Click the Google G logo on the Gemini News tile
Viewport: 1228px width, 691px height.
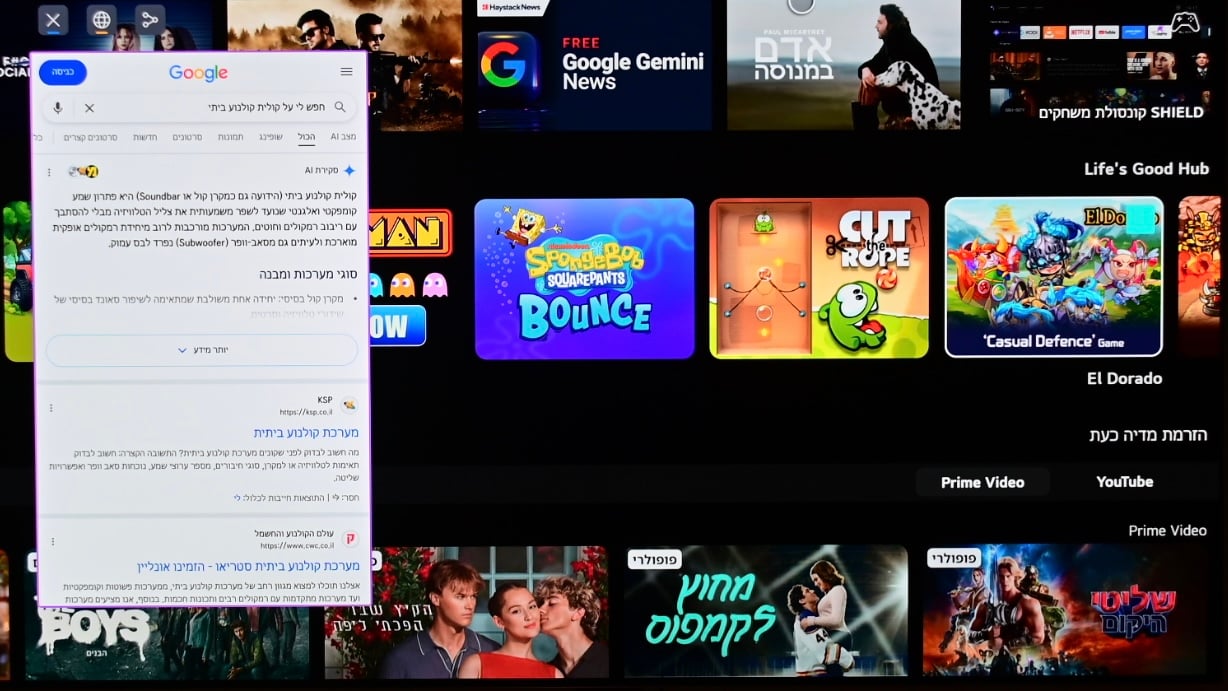(x=503, y=65)
